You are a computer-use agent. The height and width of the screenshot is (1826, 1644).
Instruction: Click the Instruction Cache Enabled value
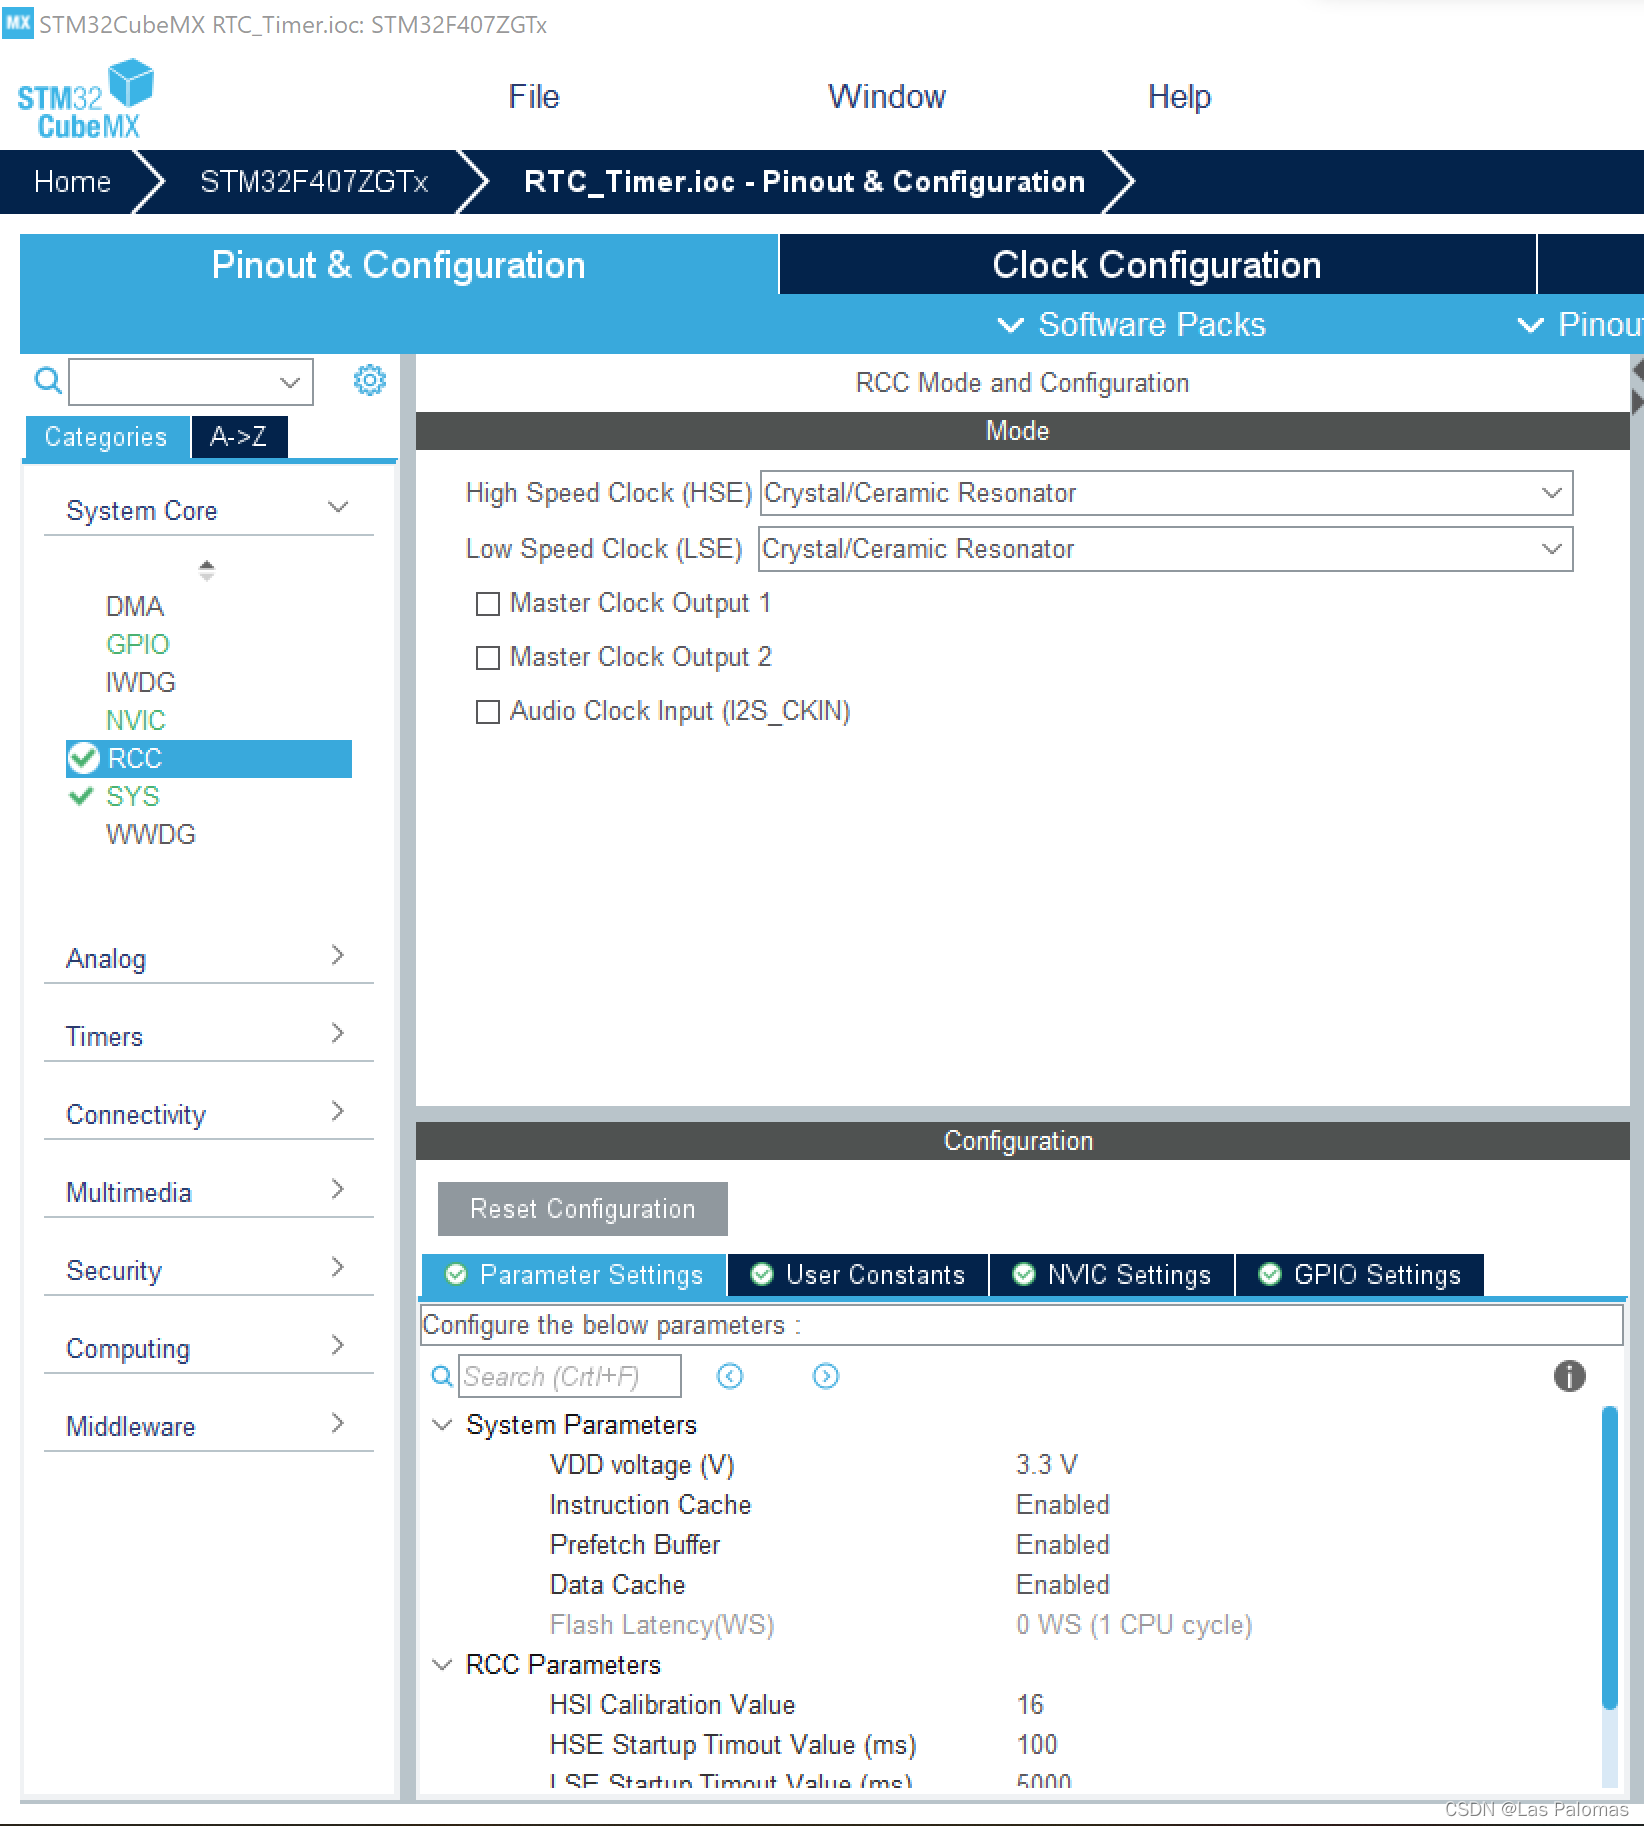1063,1505
